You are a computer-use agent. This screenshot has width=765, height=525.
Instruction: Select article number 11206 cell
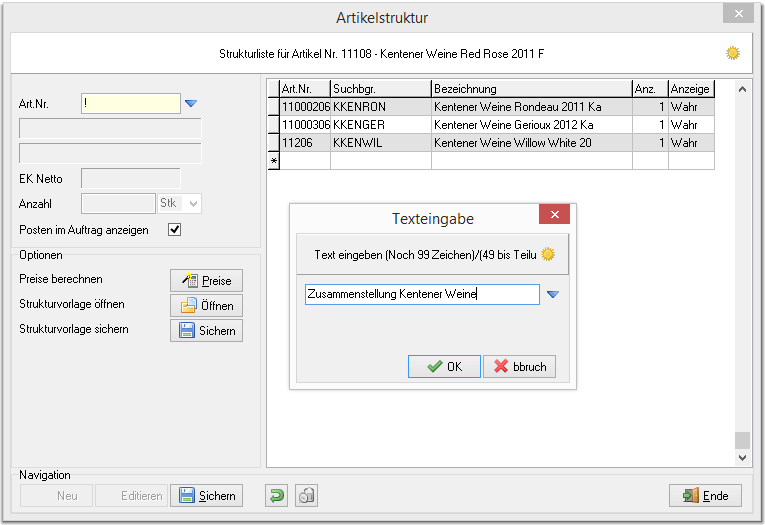point(305,143)
